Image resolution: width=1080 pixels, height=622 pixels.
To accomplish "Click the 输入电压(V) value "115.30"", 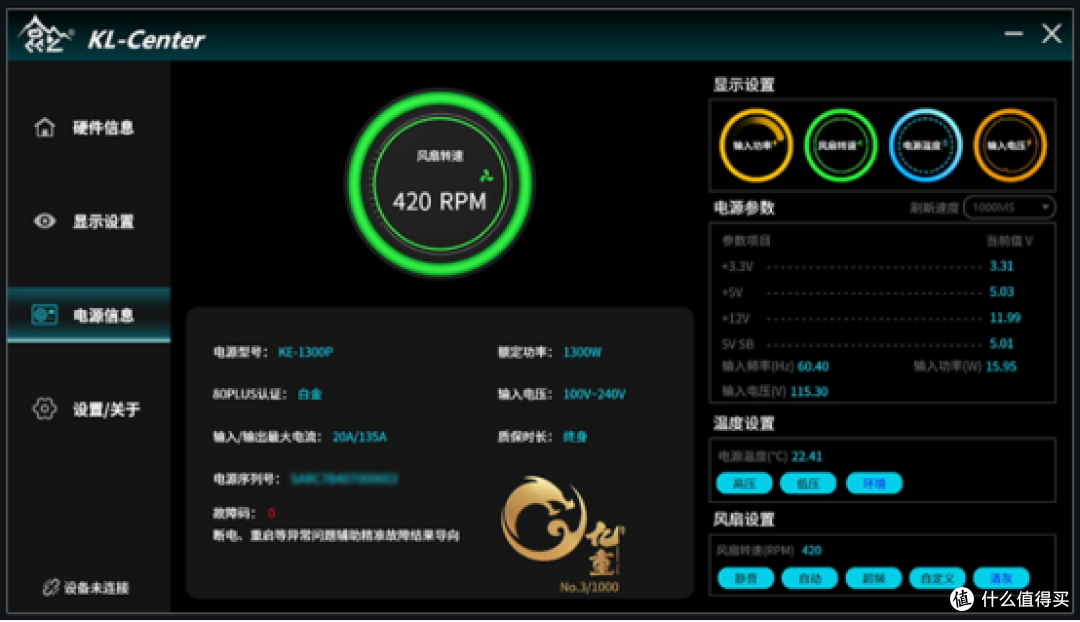I will (809, 392).
